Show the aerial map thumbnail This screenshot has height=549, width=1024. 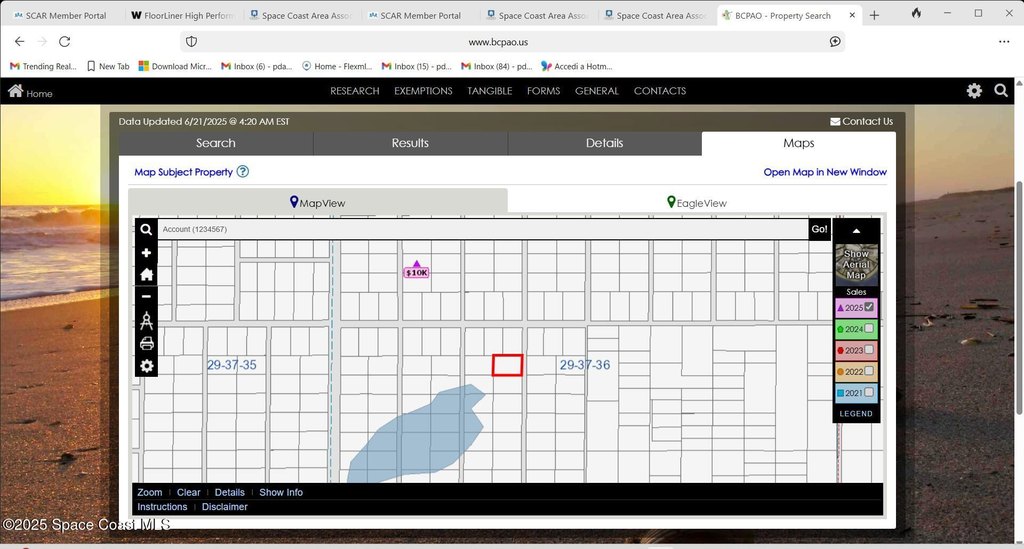[856, 264]
